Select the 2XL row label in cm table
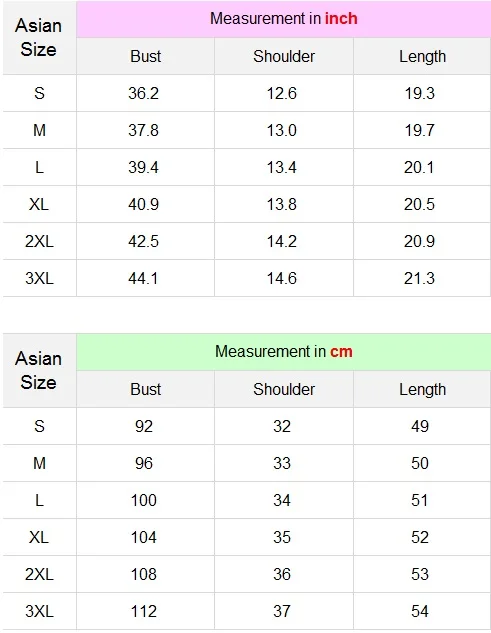The height and width of the screenshot is (633, 491). [x=39, y=574]
